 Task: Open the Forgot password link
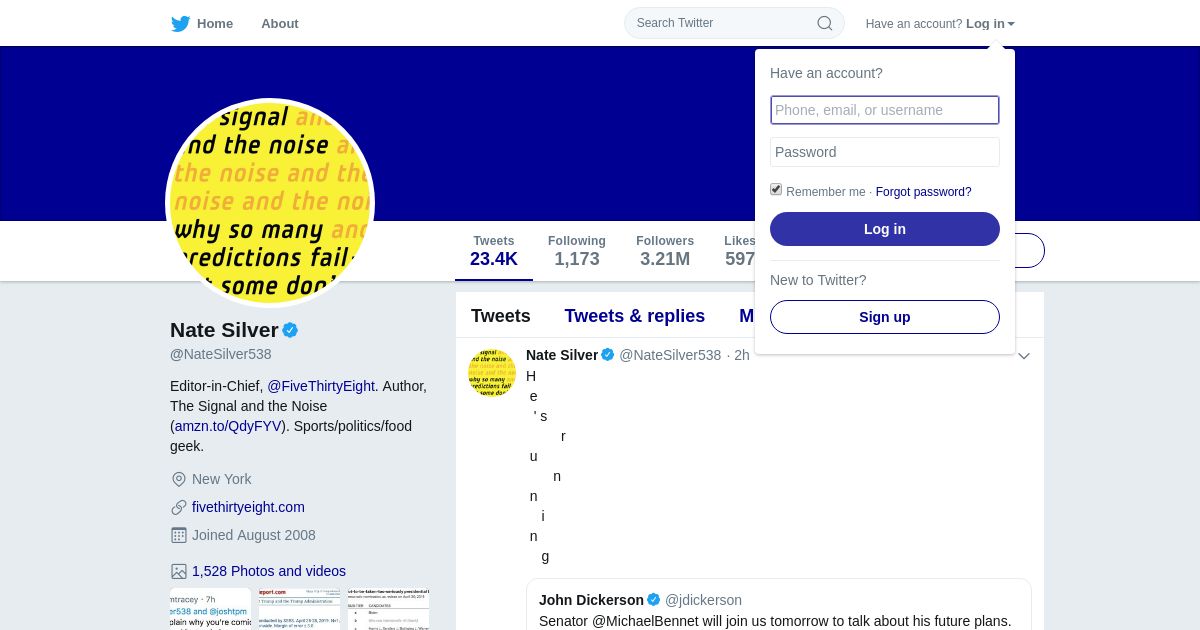pyautogui.click(x=923, y=192)
